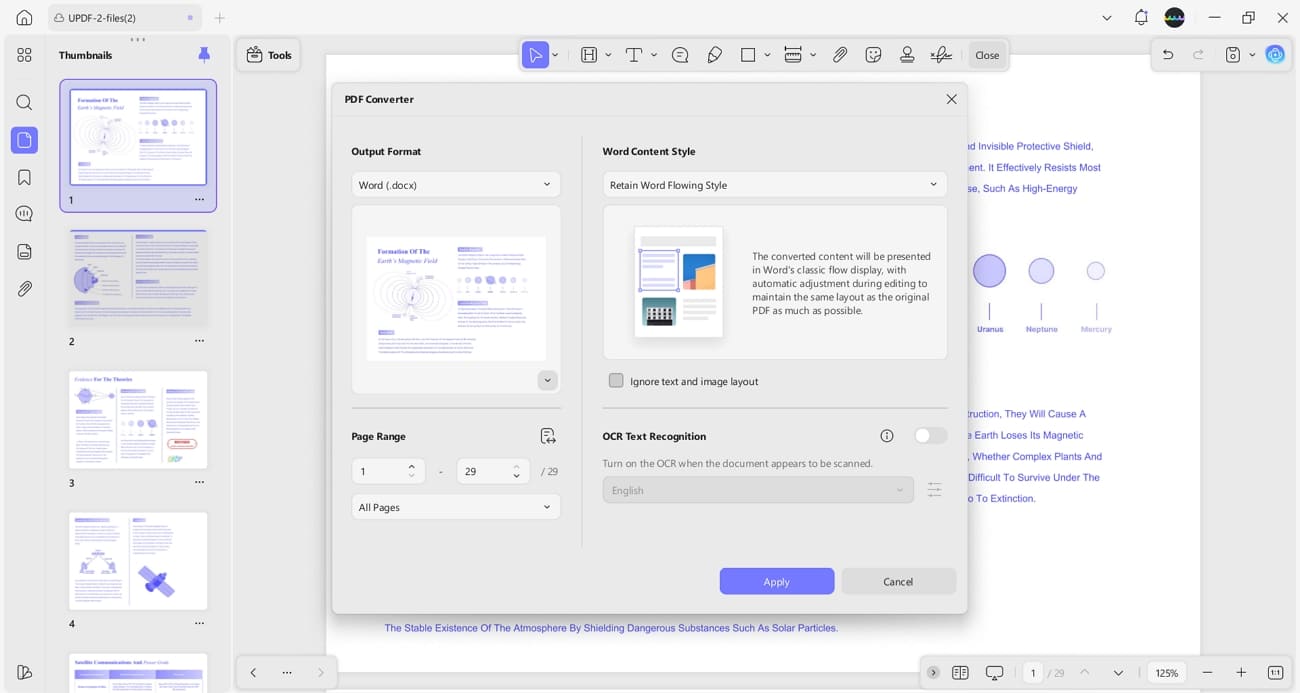Open the Comment speech-bubble tool
This screenshot has height=693, width=1300.
coord(680,55)
